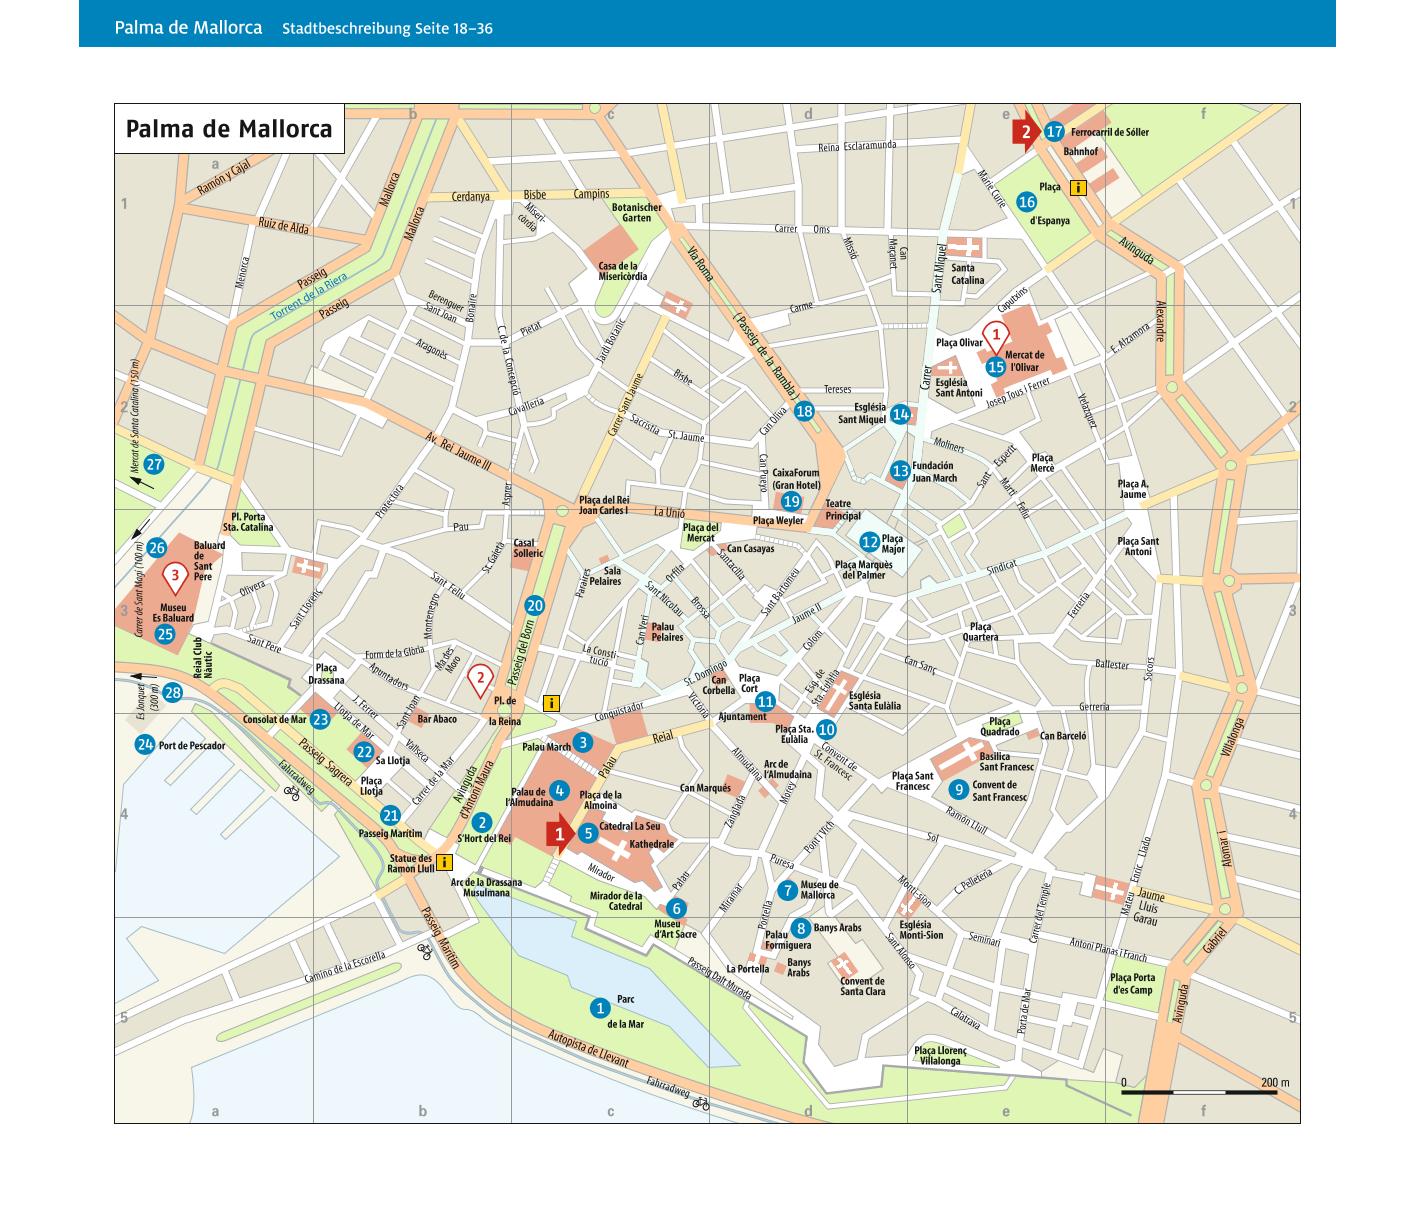Click red arrow marker 2 near Bahnhof
1417x1210 pixels.
(x=1024, y=132)
